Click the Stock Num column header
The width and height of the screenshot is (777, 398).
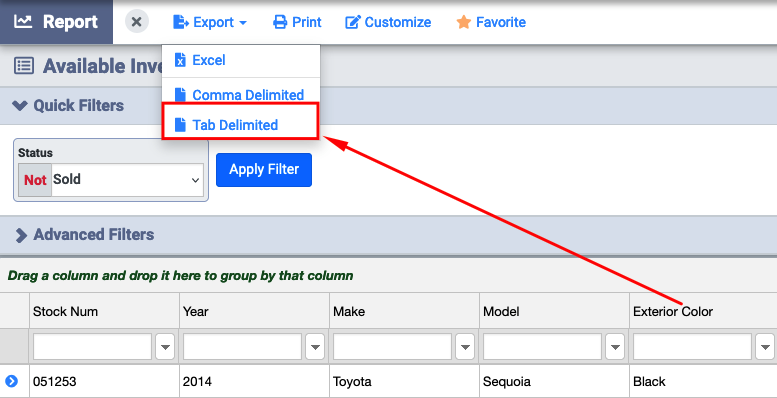(x=105, y=311)
